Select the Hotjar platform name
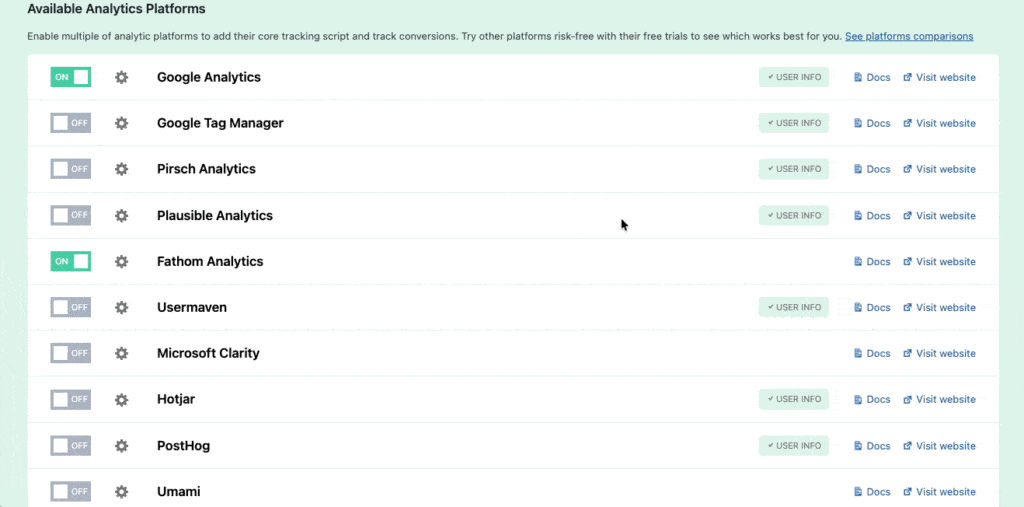 [x=176, y=399]
